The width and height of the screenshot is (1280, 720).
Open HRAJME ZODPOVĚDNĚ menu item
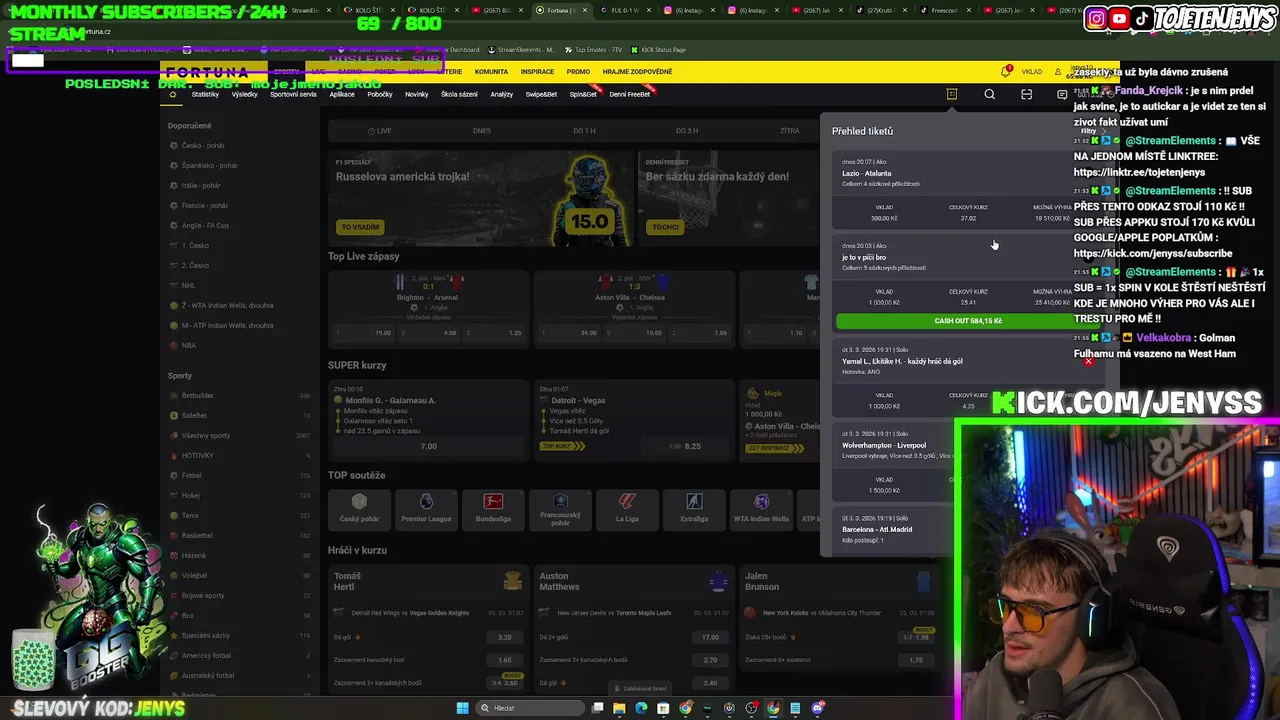coord(637,72)
